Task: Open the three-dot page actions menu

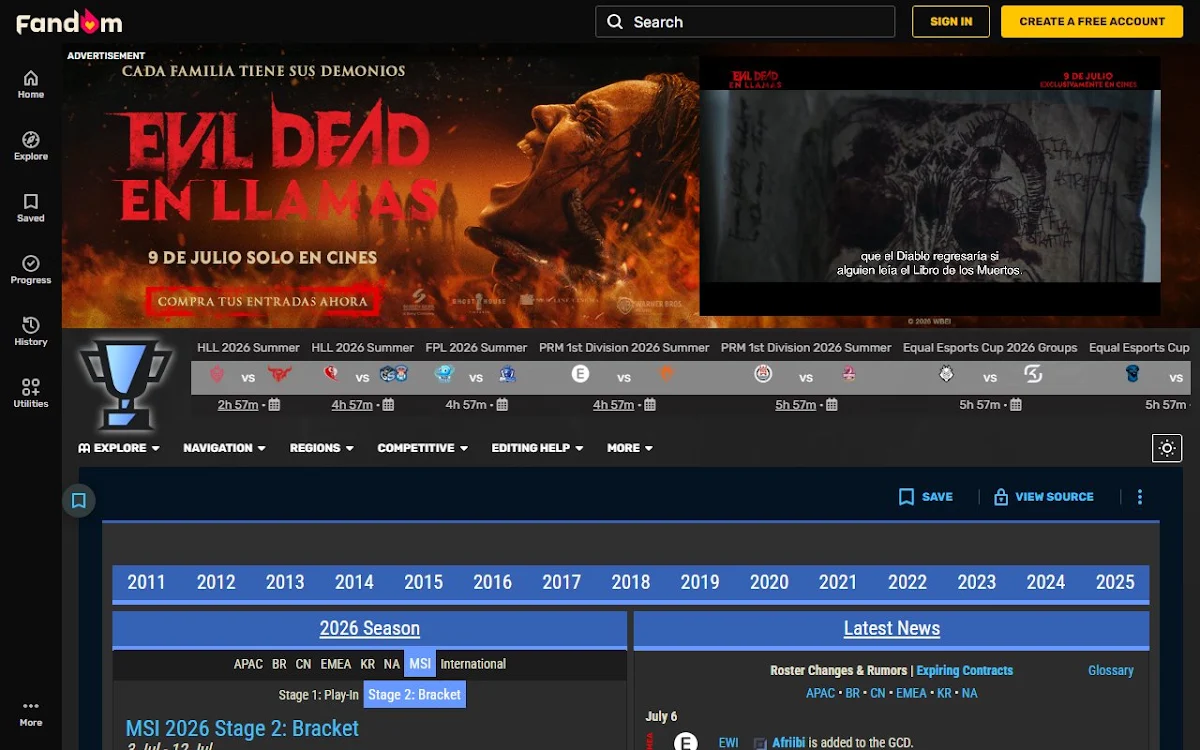Action: 1139,497
